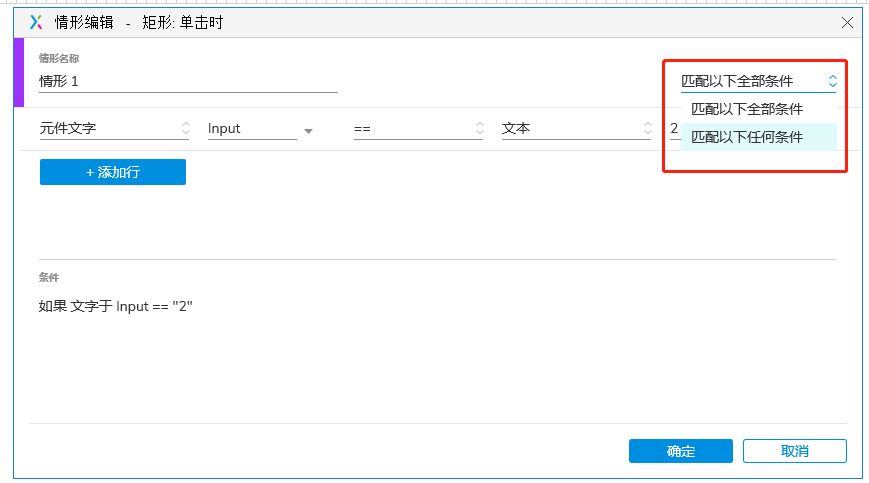This screenshot has width=869, height=483.
Task: Click the Input target widget field
Action: (252, 129)
